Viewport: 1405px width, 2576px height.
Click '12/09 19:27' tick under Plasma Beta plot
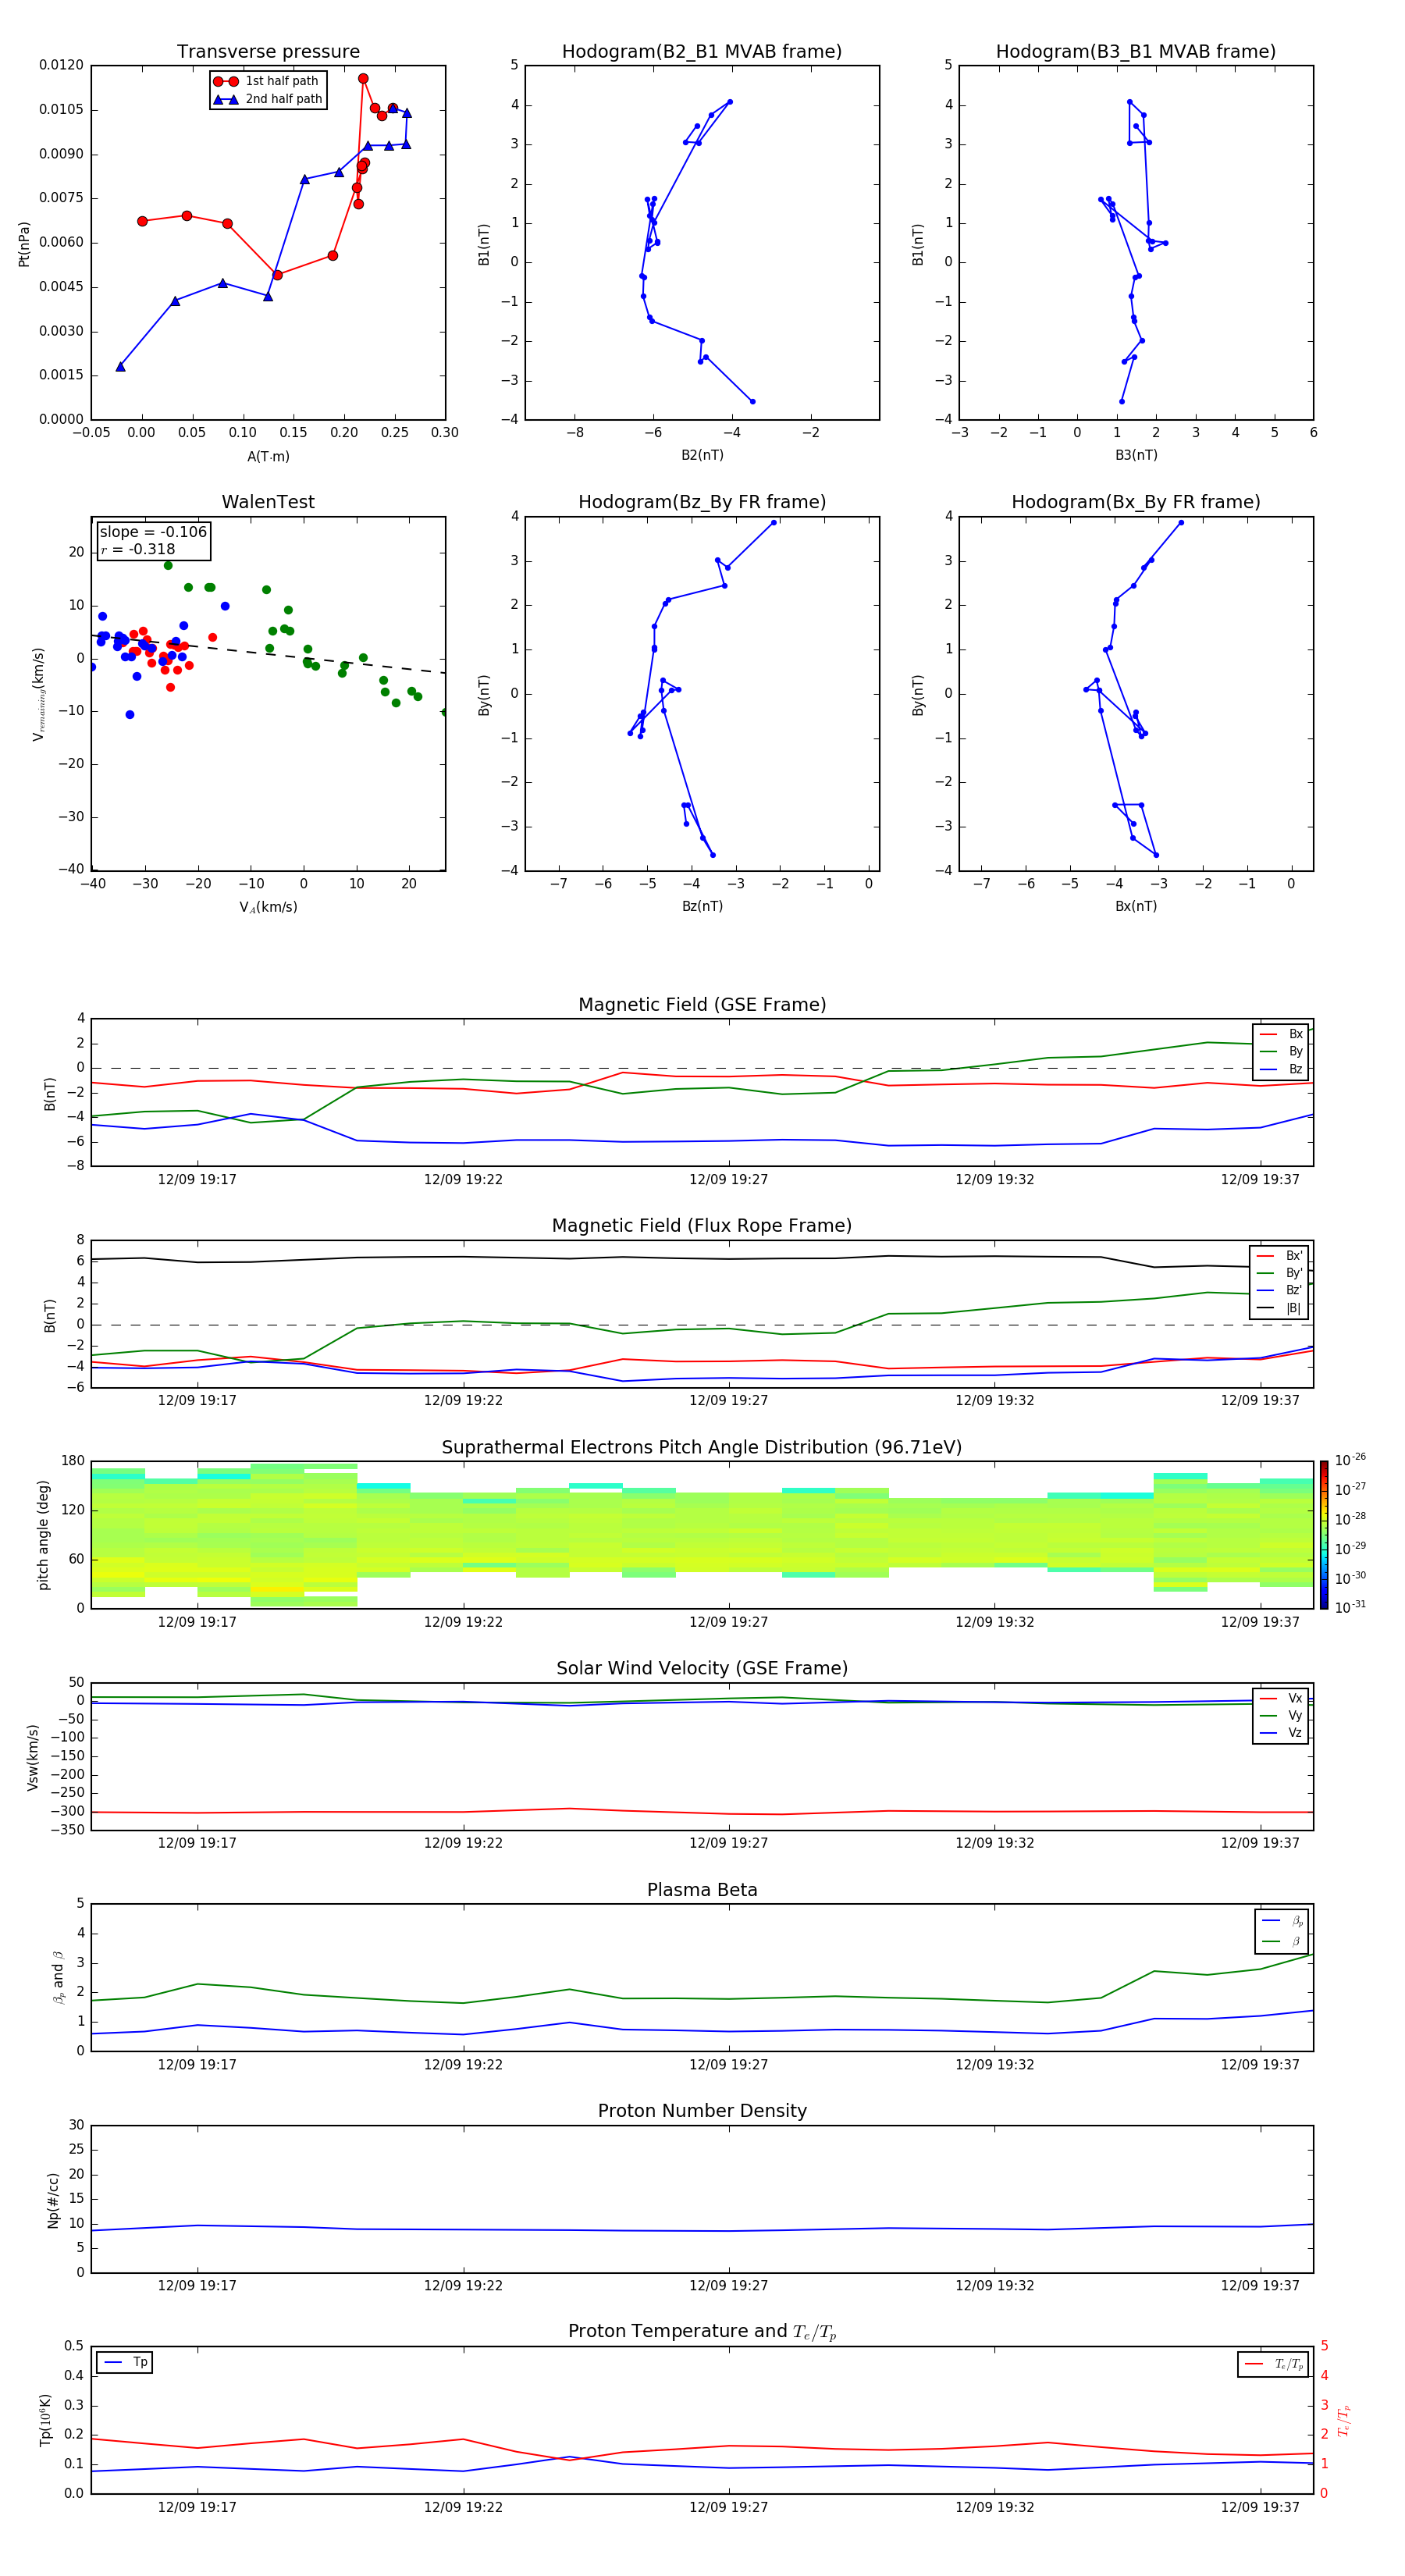728,2065
